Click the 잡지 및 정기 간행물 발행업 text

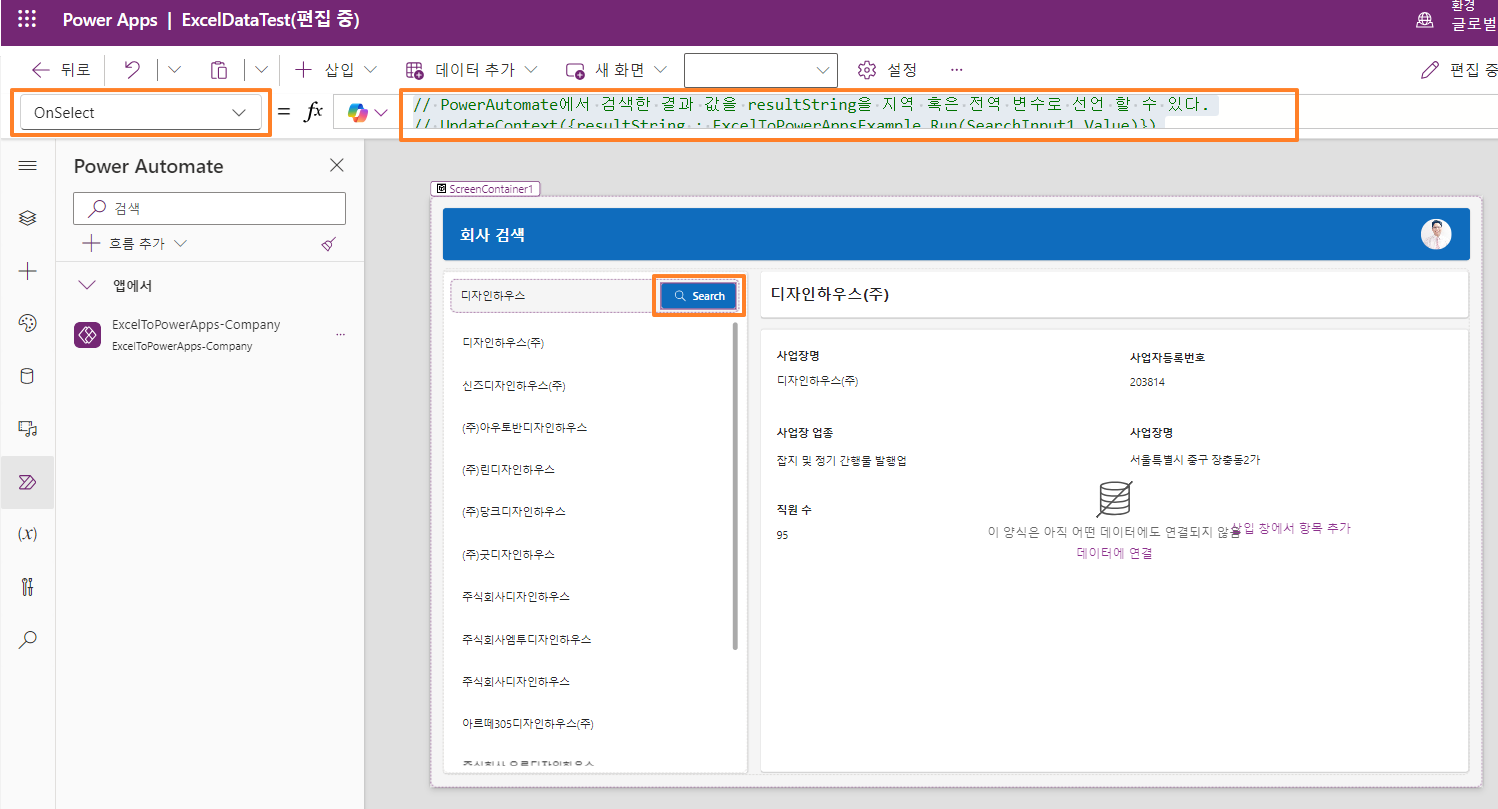pyautogui.click(x=842, y=460)
